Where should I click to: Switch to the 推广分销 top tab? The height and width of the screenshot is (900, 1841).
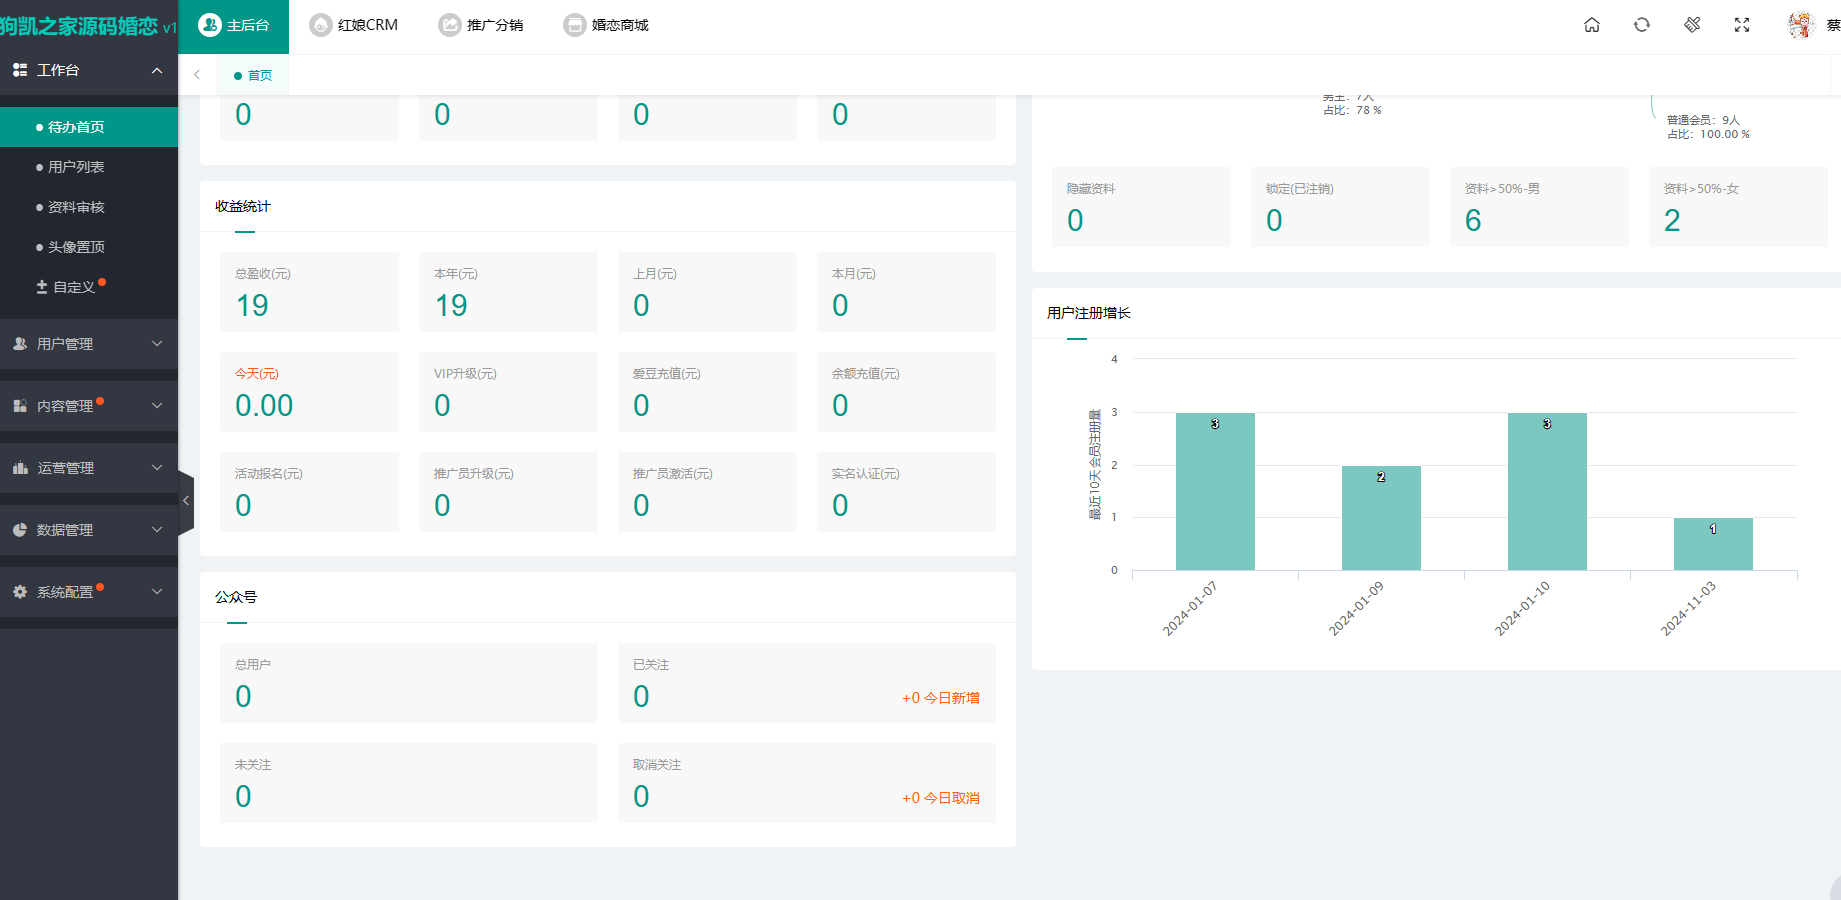point(481,25)
